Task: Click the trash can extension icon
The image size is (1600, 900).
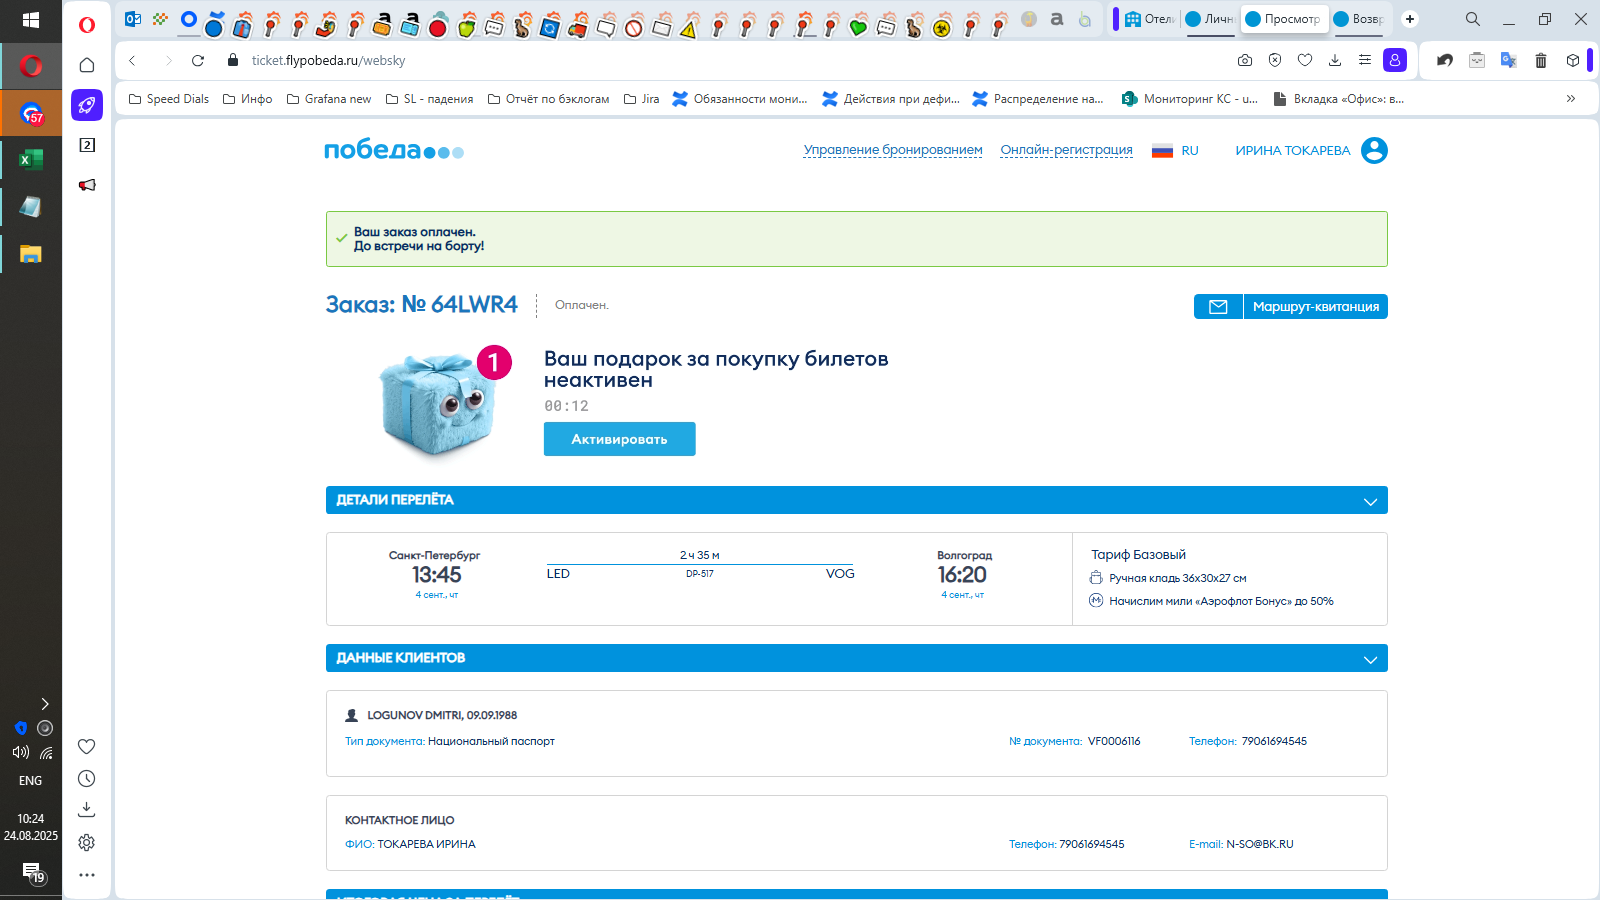Action: [x=1541, y=61]
